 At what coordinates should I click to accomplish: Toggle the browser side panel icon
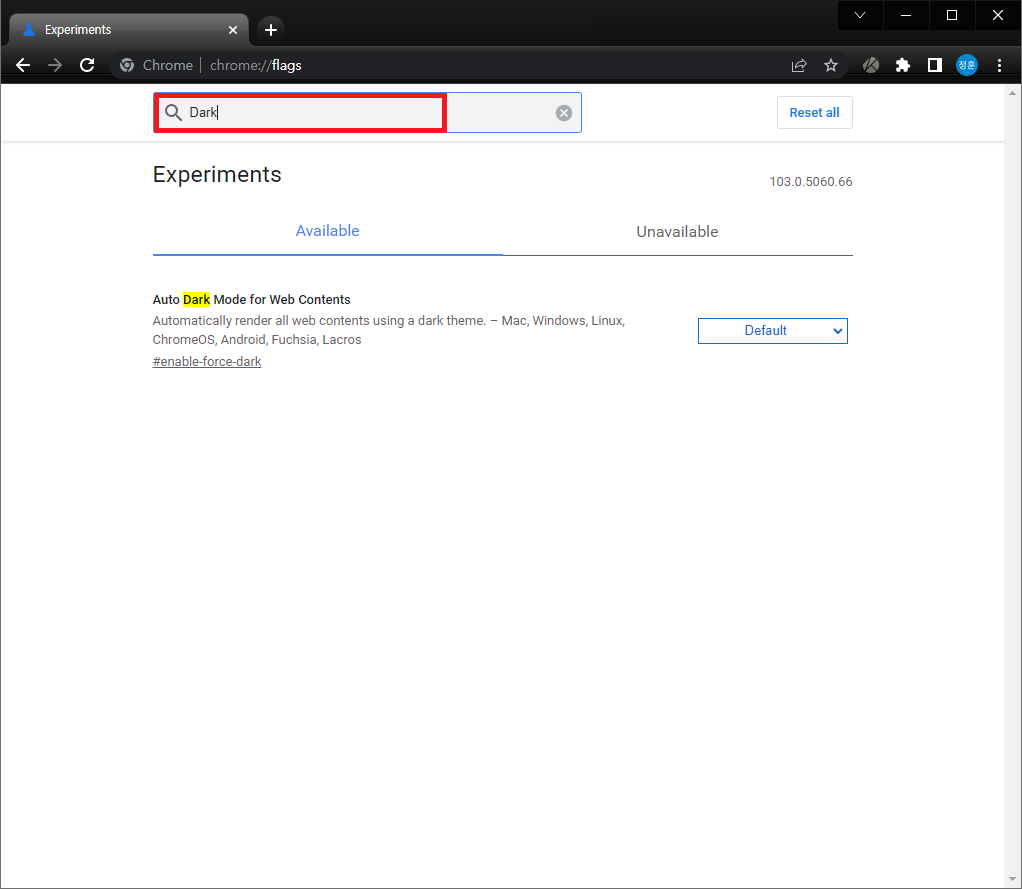(x=935, y=65)
